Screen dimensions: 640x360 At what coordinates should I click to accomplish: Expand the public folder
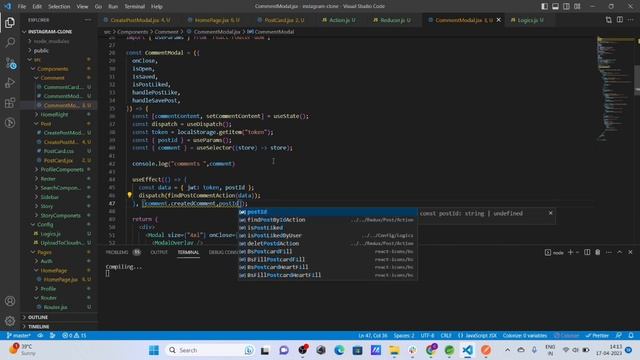point(41,51)
